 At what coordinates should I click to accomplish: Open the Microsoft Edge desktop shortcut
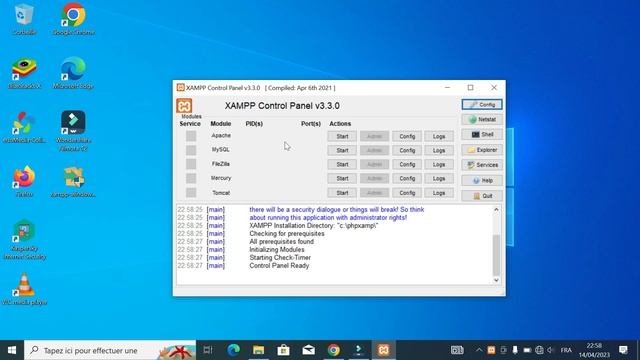pos(73,73)
